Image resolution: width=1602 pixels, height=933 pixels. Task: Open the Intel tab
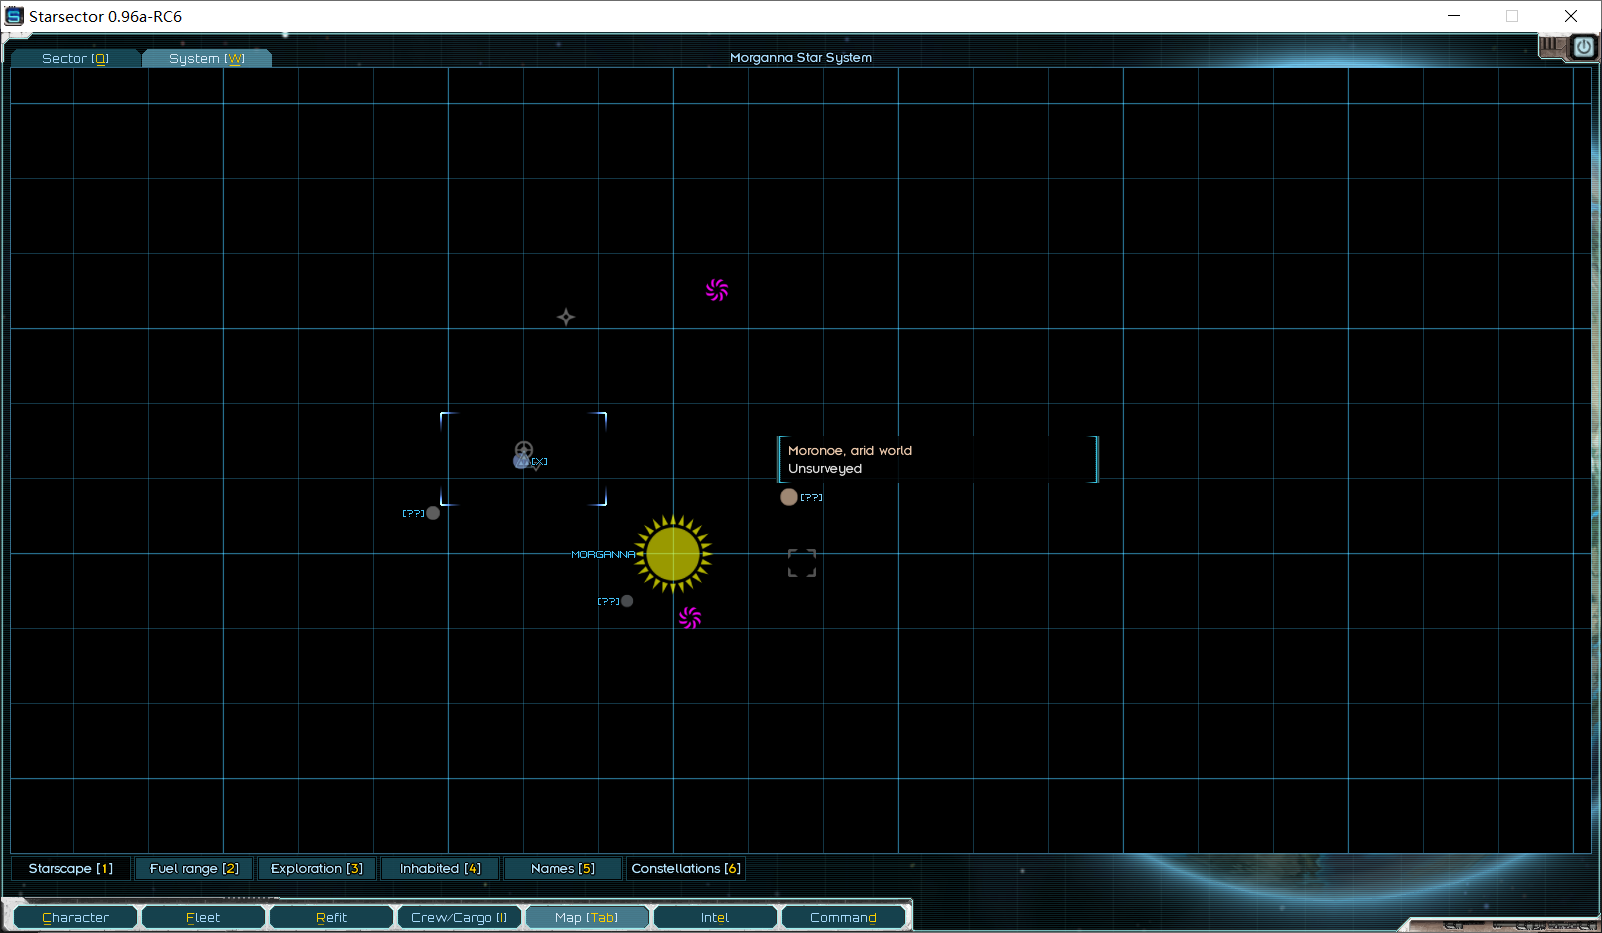(x=715, y=917)
